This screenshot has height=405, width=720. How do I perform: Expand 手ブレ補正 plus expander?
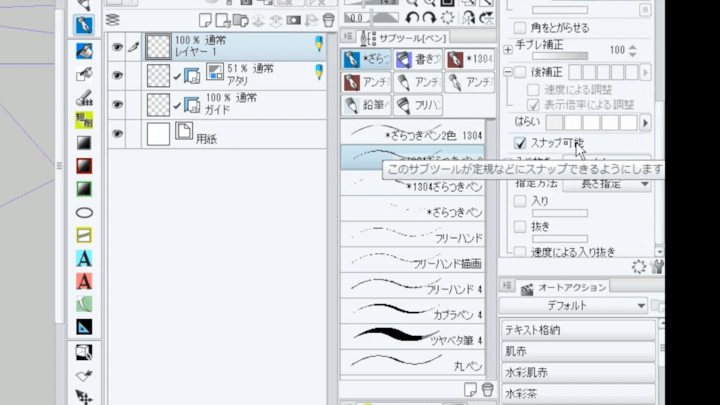tap(508, 50)
